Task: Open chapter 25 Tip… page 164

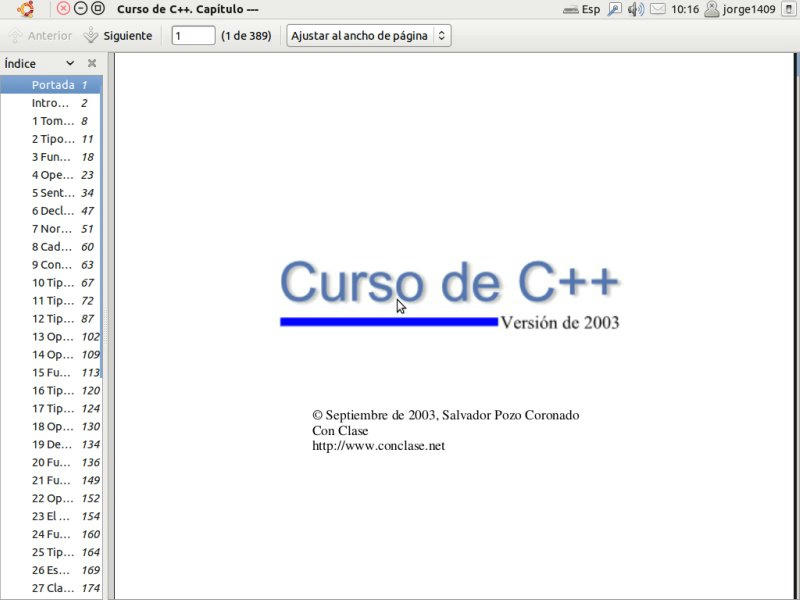Action: [51, 552]
